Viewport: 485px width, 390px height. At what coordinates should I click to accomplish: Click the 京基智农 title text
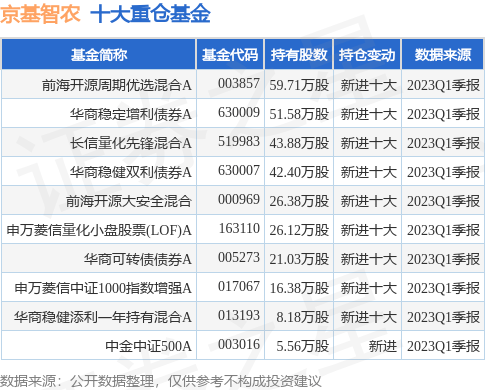tap(40, 14)
